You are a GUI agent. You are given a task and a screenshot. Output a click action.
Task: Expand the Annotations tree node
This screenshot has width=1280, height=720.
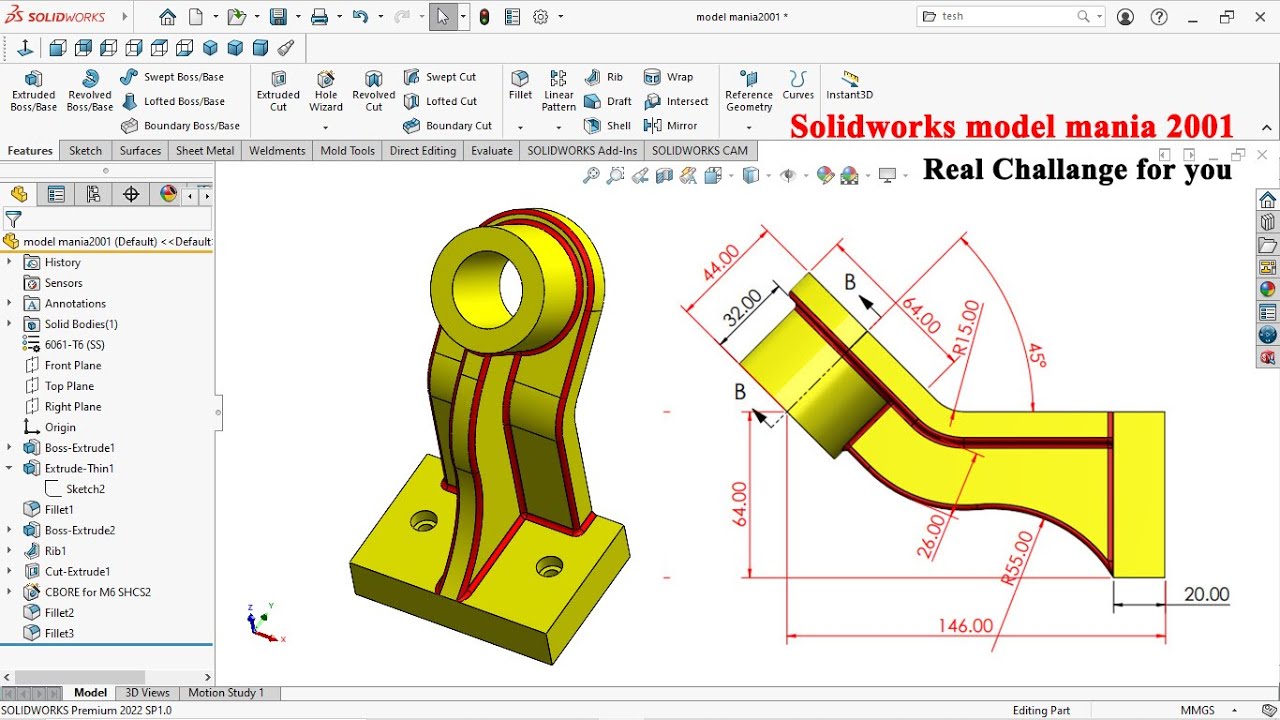click(x=9, y=303)
